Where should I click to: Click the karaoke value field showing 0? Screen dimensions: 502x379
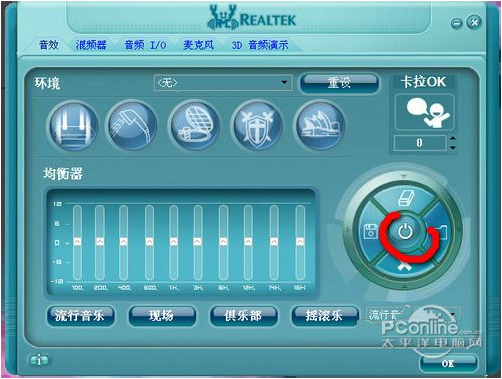pos(420,143)
